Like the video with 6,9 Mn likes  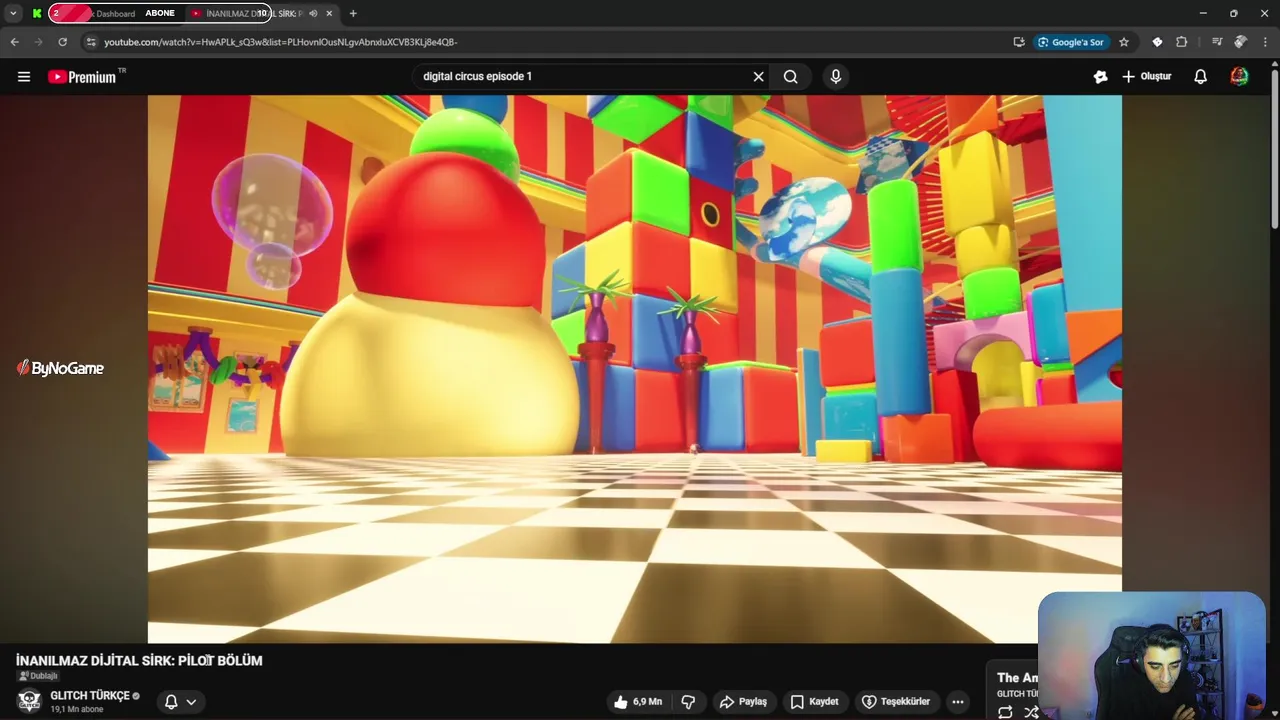click(638, 702)
